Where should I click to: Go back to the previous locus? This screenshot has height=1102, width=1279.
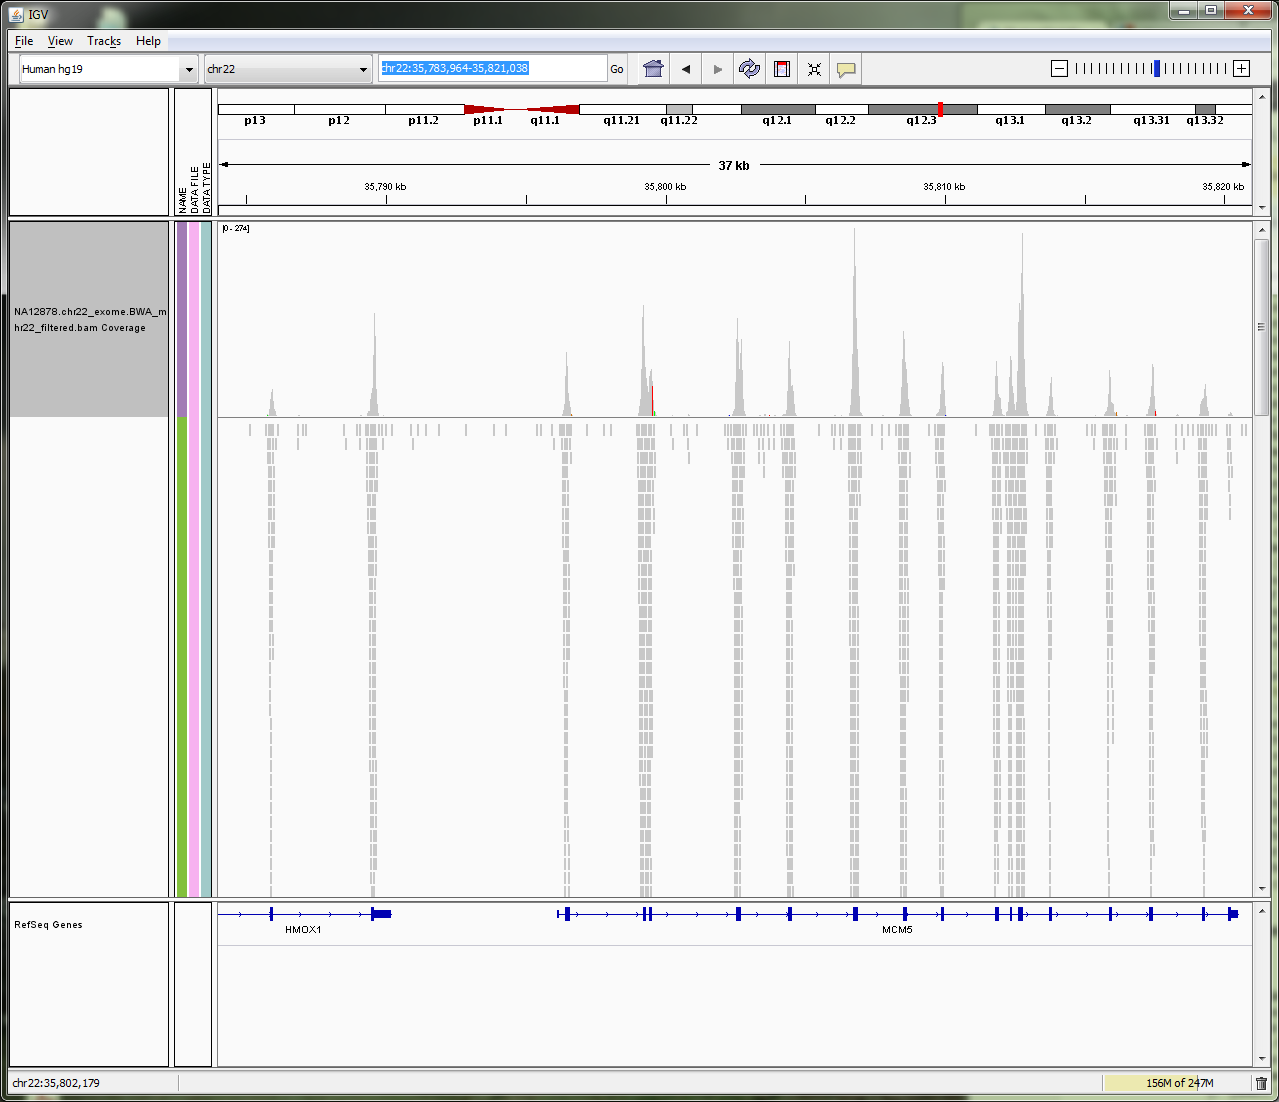(685, 69)
